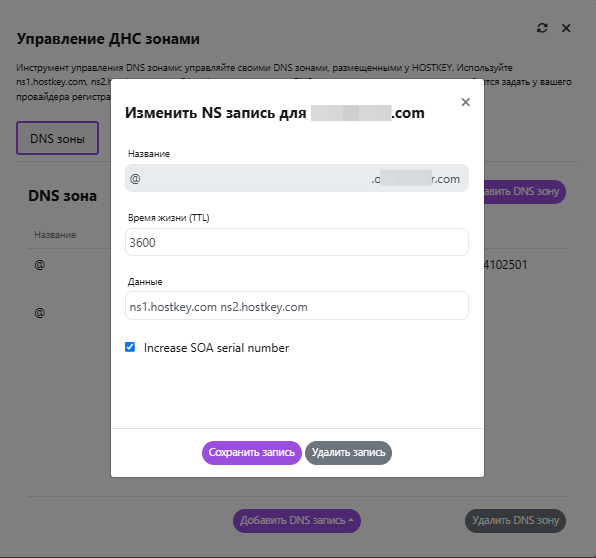Click the DNS зона section heading
The height and width of the screenshot is (558, 596).
click(x=62, y=196)
